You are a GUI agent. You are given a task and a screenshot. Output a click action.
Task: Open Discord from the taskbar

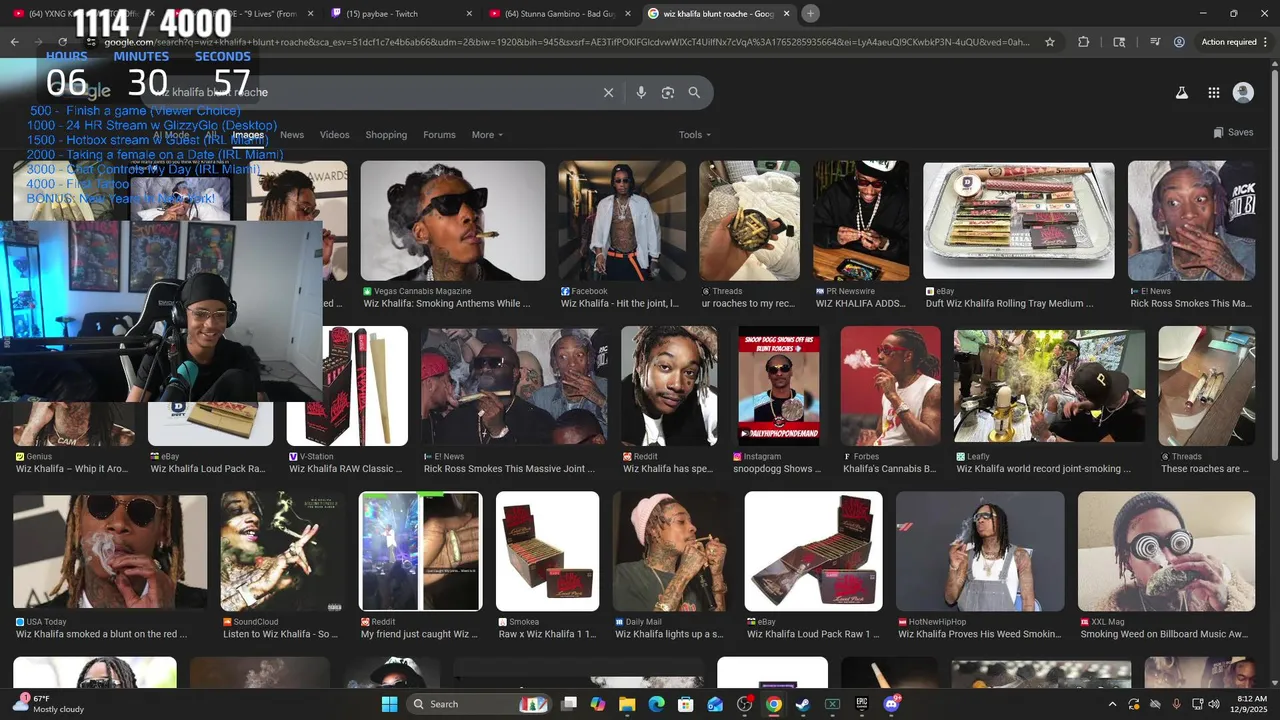pos(891,704)
